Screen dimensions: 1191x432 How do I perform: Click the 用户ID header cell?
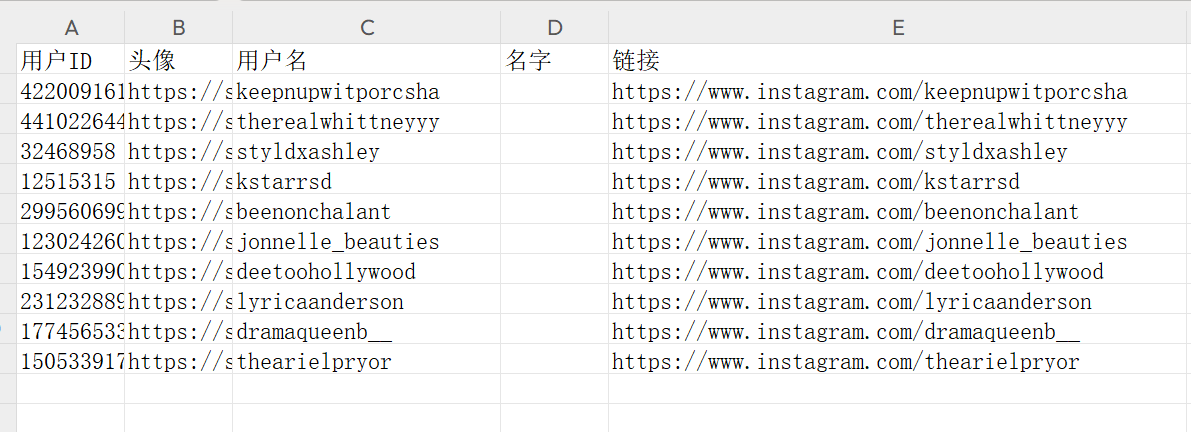[71, 60]
